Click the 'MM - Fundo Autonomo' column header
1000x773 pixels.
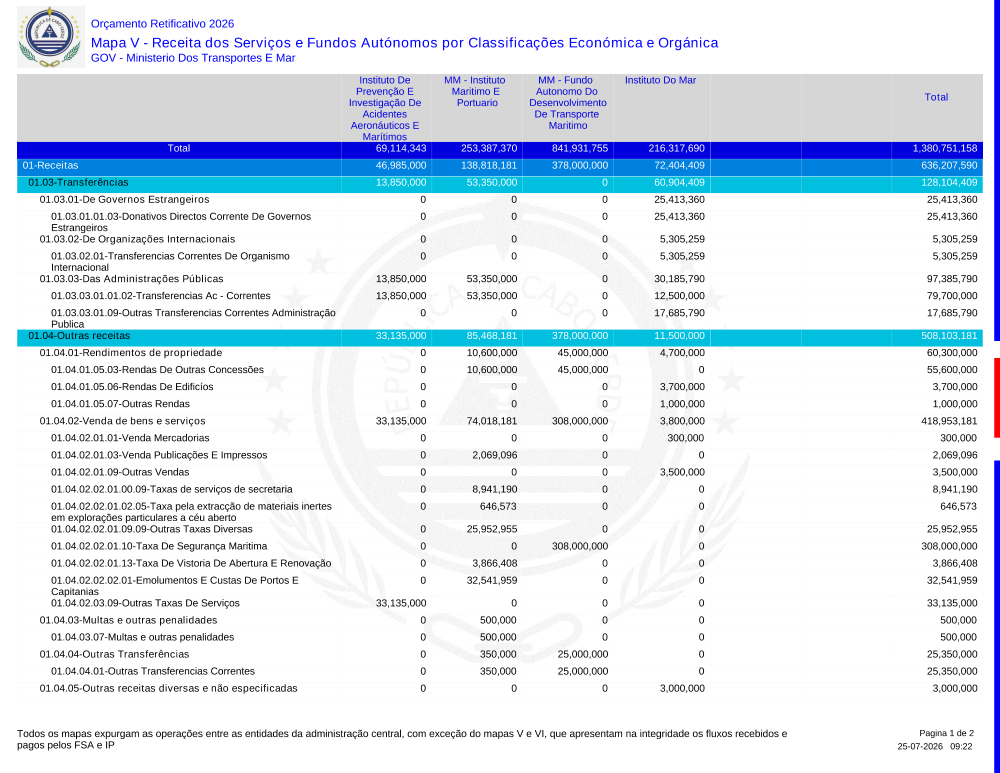coord(567,103)
